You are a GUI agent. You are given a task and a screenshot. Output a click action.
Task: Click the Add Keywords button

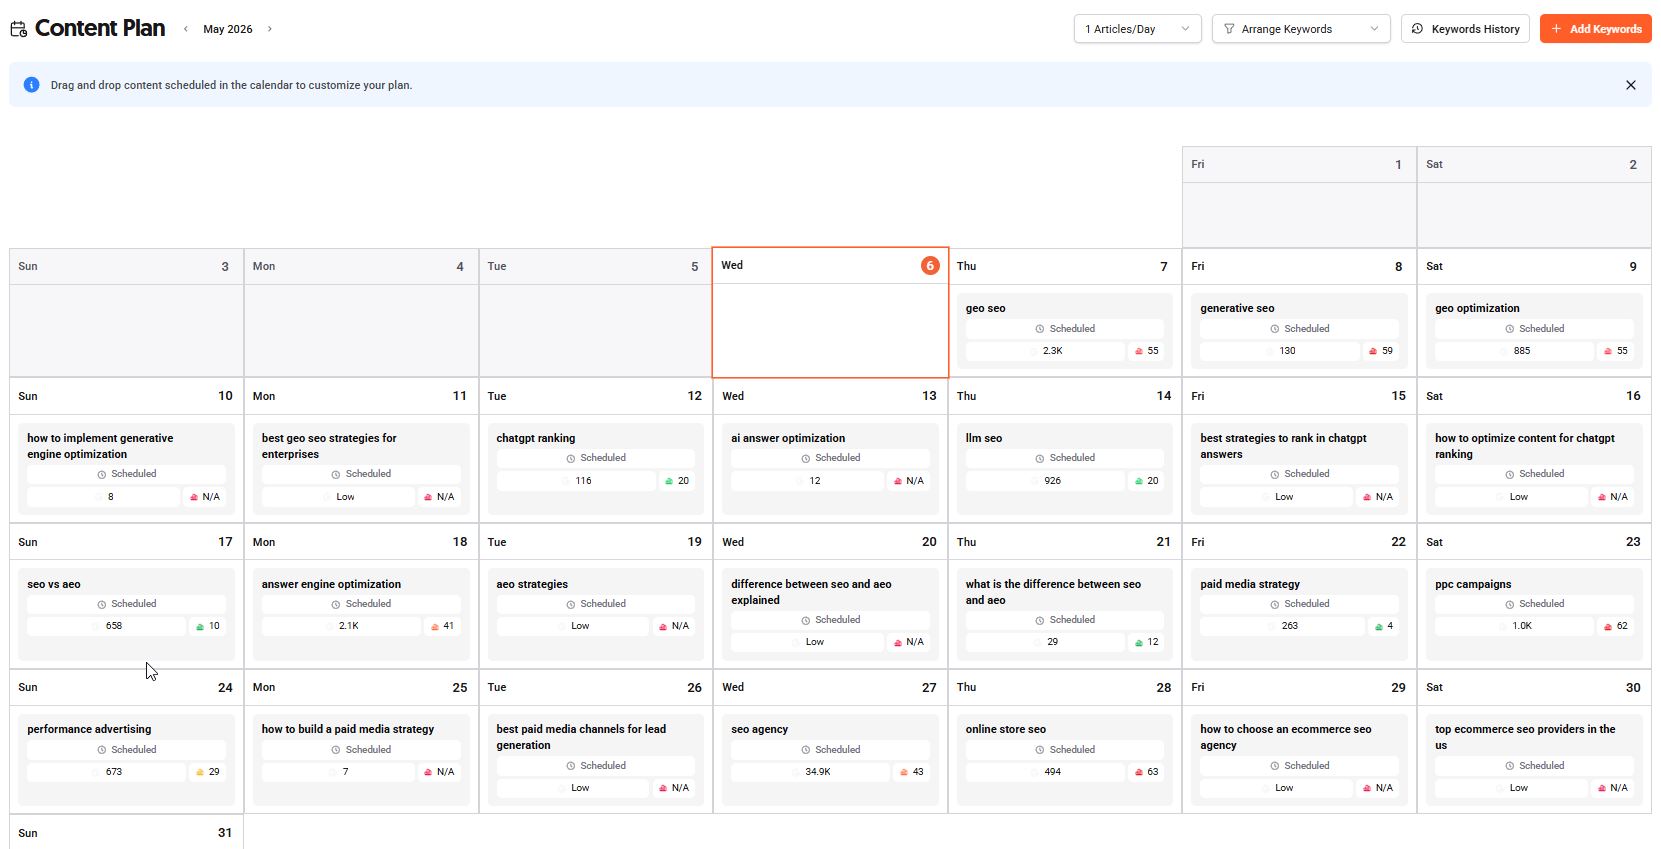(x=1596, y=29)
